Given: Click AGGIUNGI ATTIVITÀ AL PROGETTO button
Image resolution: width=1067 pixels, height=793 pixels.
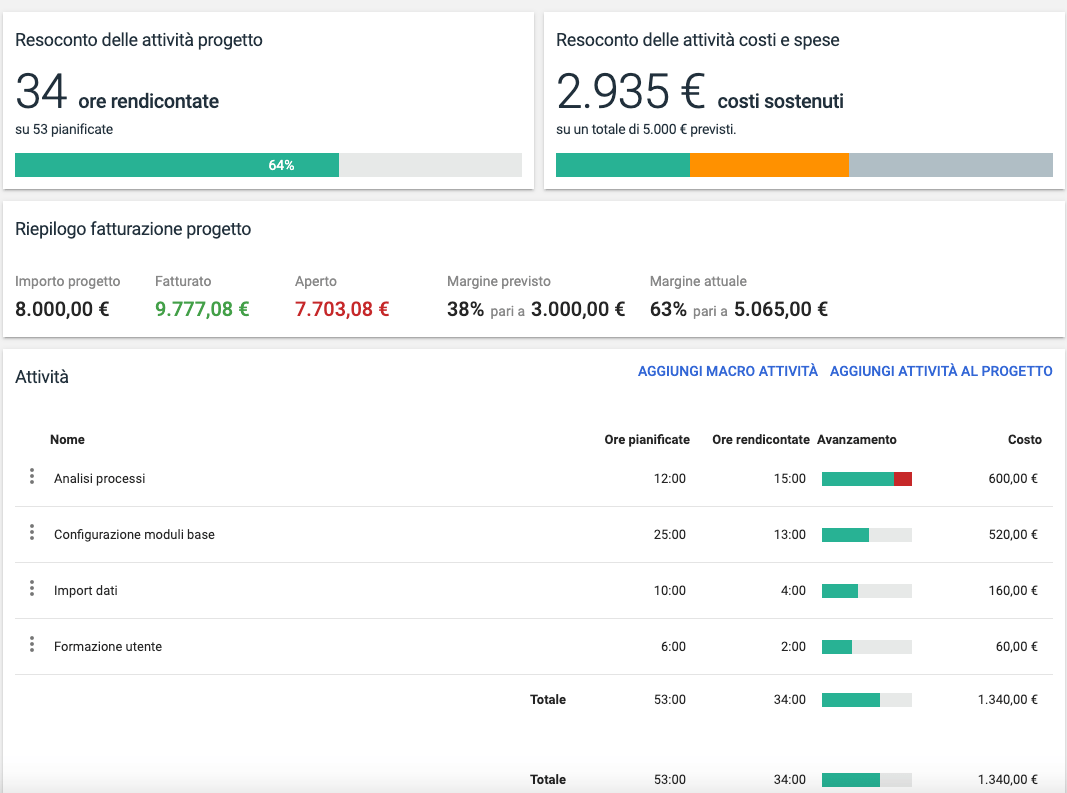Looking at the screenshot, I should tap(941, 371).
